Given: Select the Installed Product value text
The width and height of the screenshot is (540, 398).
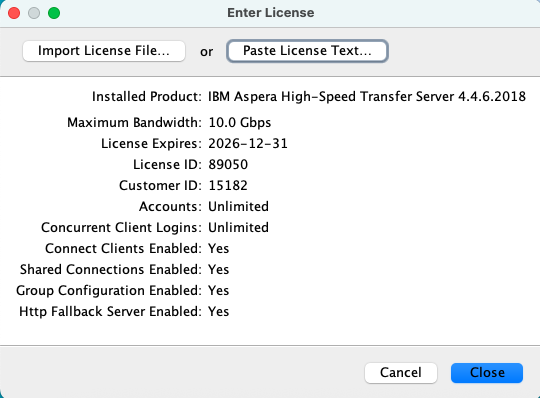Looking at the screenshot, I should click(x=367, y=96).
